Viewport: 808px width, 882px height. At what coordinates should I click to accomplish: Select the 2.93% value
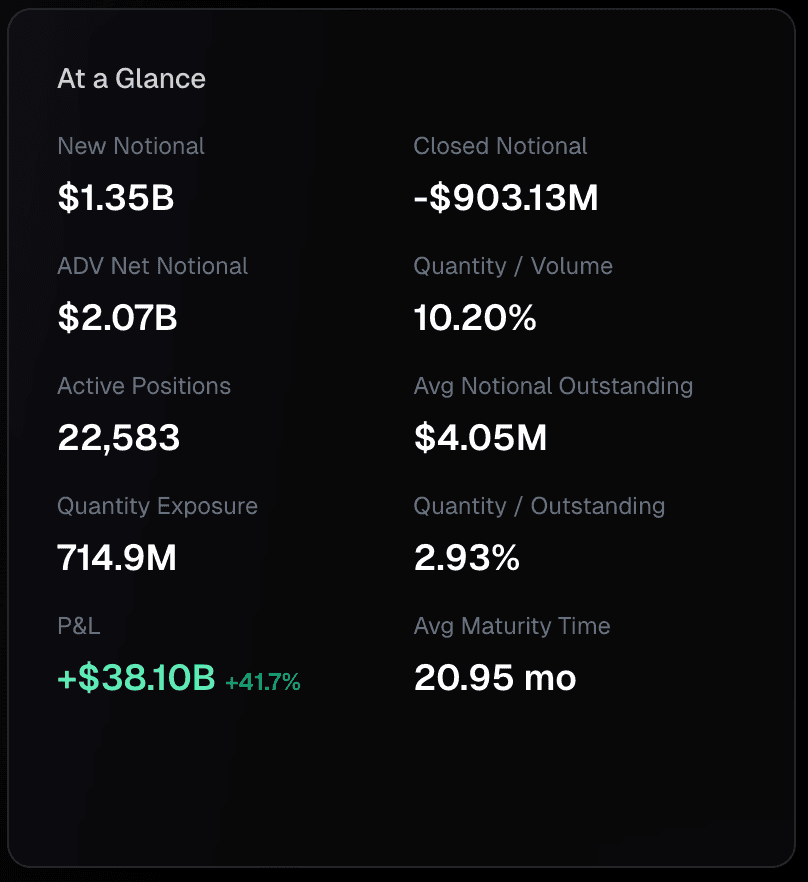pos(467,558)
